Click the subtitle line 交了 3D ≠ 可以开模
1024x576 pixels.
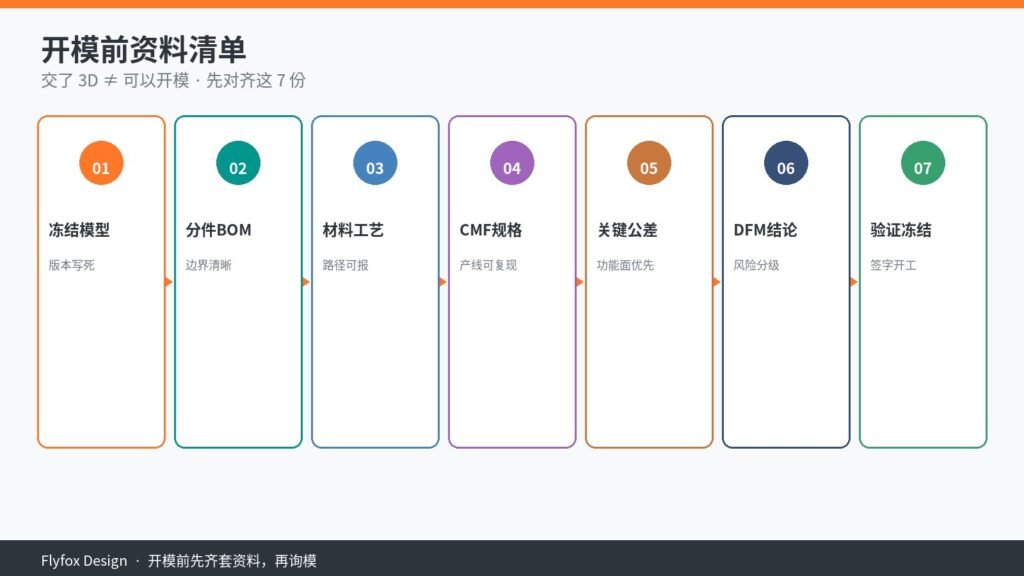(115, 80)
